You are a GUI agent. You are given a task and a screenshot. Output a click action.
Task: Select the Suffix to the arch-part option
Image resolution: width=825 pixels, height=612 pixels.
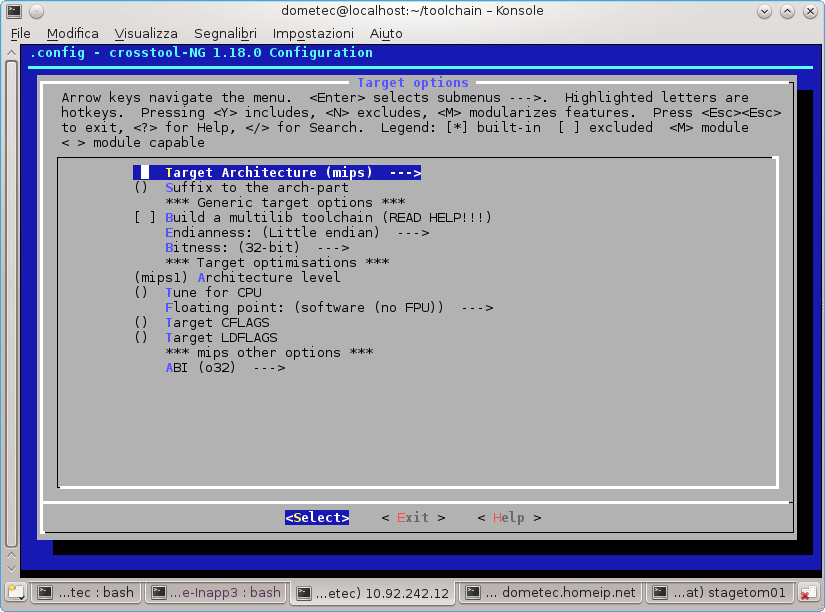(256, 187)
